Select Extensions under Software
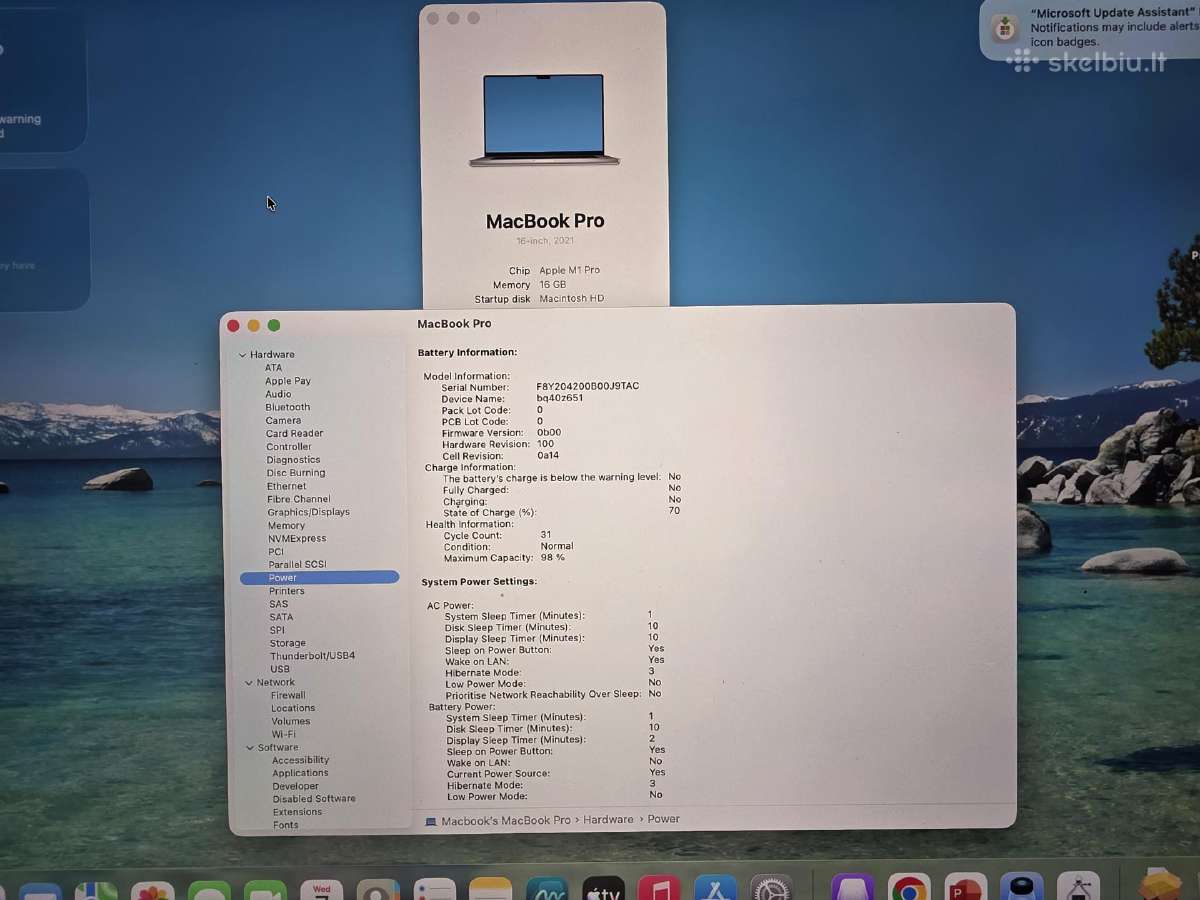1200x900 pixels. (298, 812)
